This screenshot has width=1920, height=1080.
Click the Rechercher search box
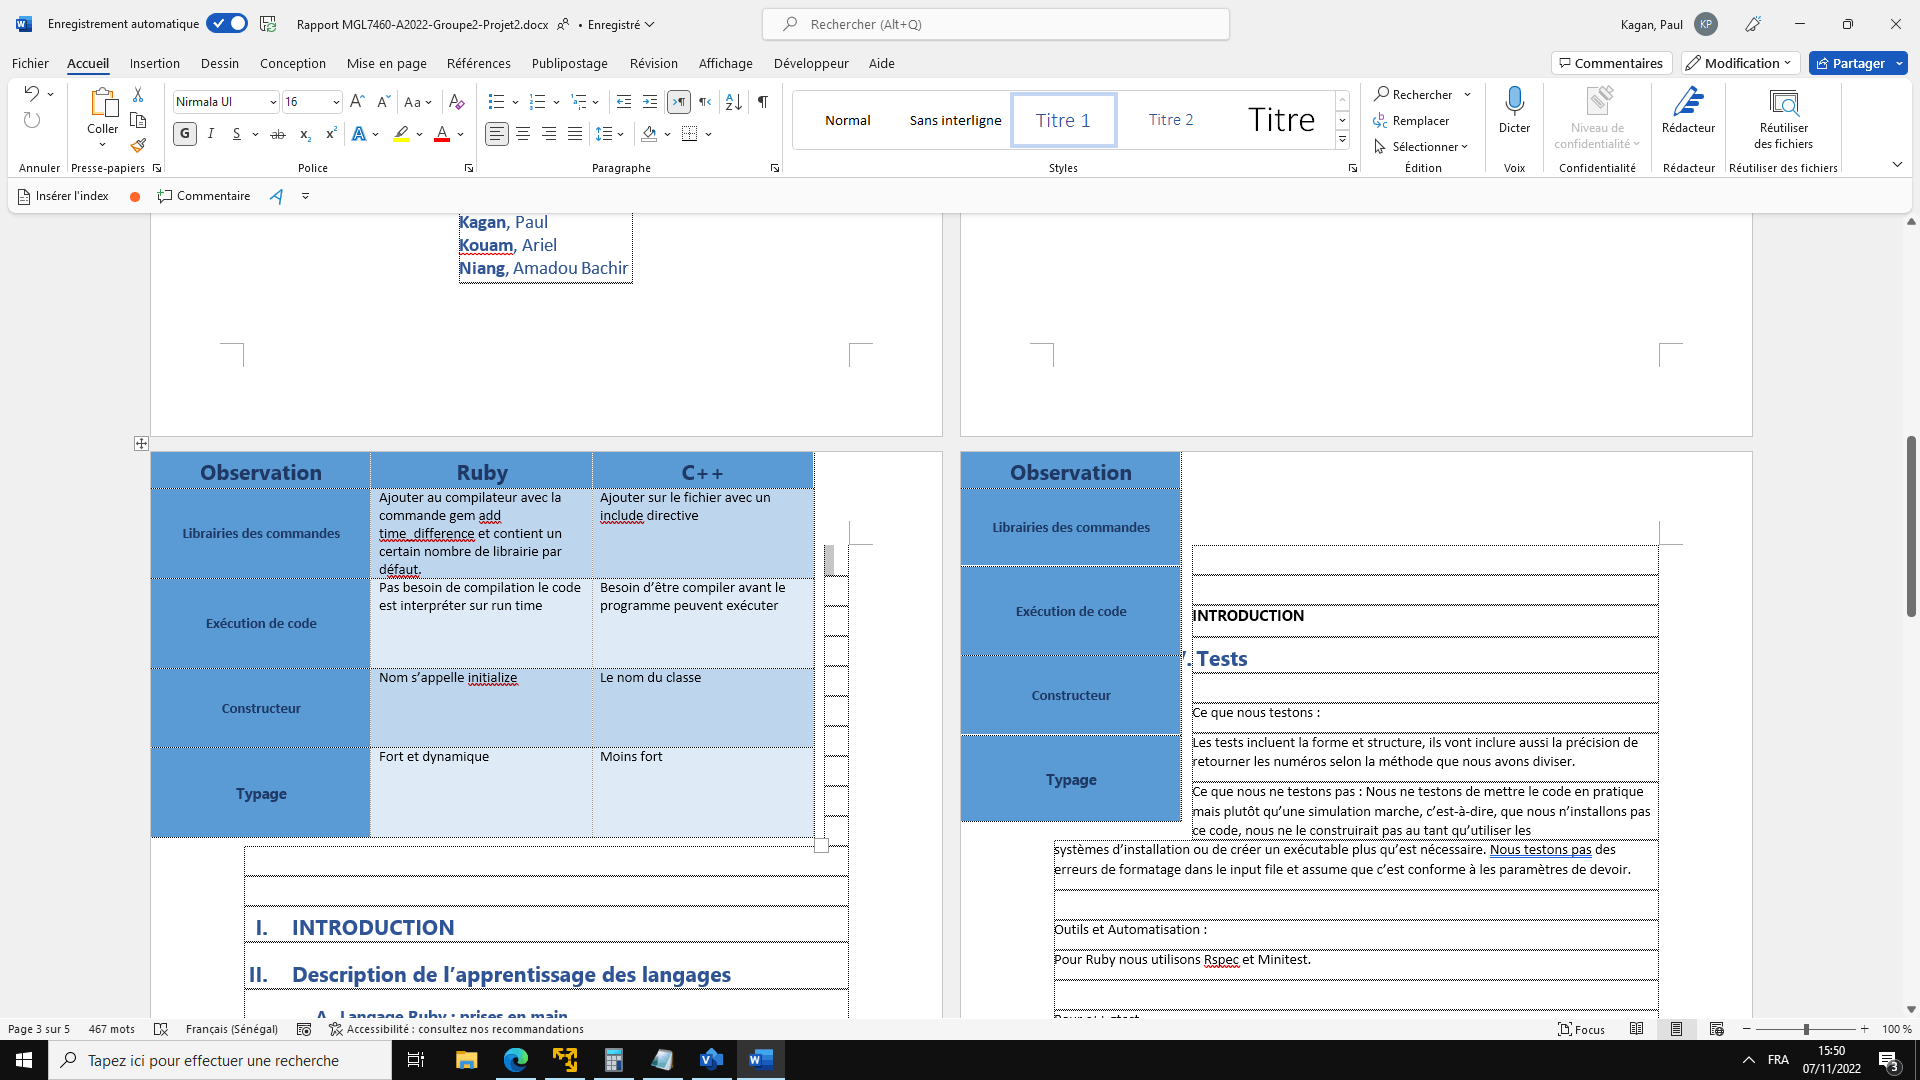click(x=995, y=24)
